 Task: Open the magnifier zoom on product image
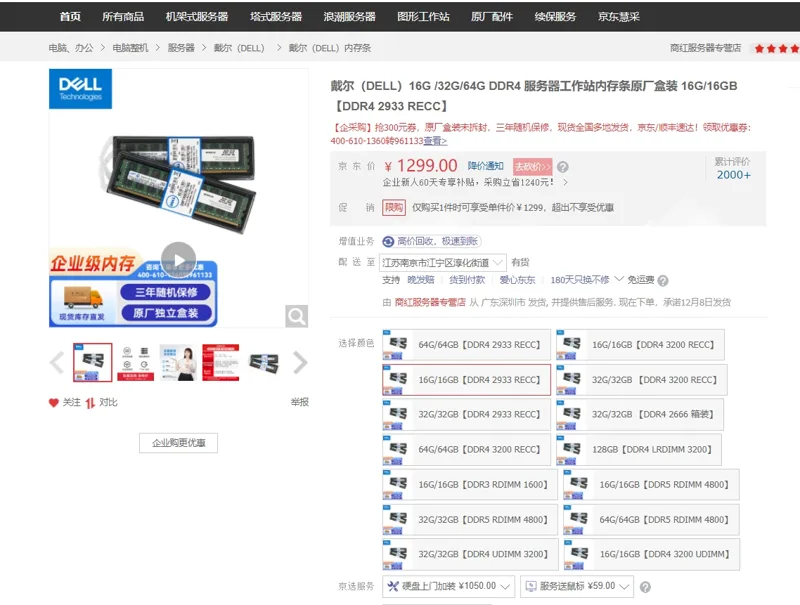tap(296, 316)
